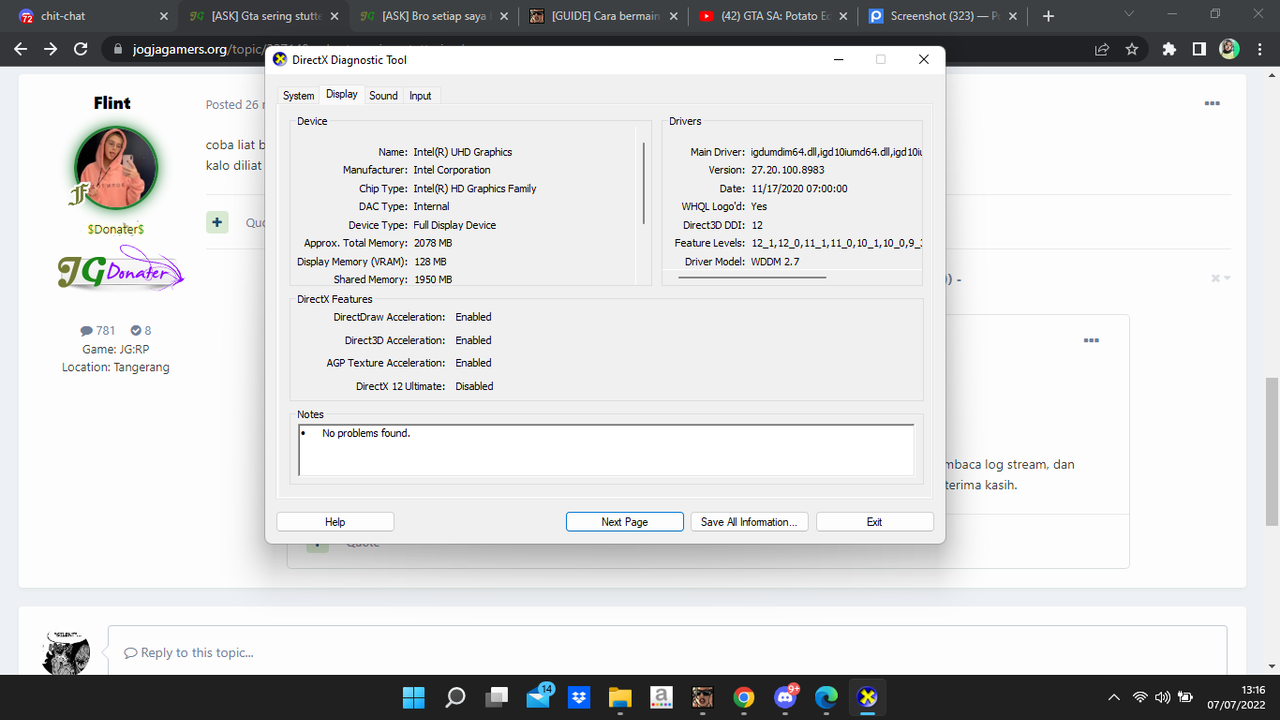Screen dimensions: 1280x720
Task: Click the 'Intel(R) UHD Graphics' name value
Action: [463, 152]
